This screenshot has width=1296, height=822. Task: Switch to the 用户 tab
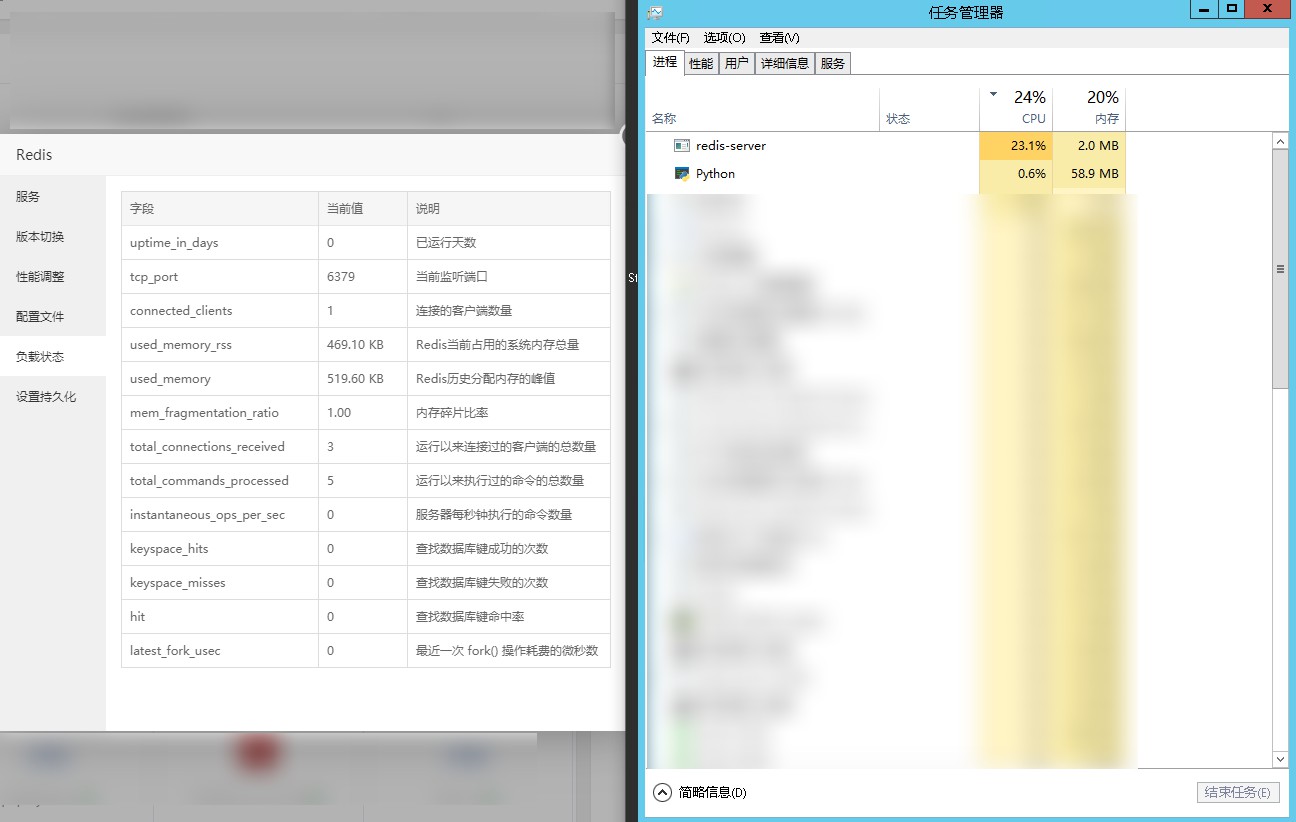pos(737,63)
